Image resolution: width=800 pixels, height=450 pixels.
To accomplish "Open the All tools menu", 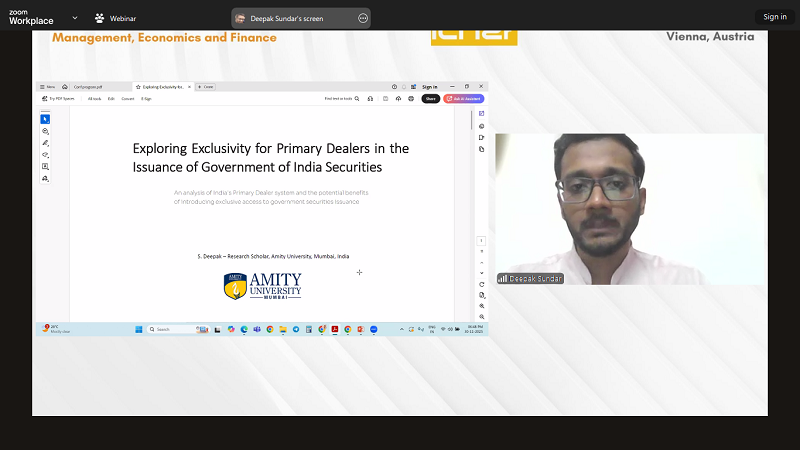I will pos(94,99).
